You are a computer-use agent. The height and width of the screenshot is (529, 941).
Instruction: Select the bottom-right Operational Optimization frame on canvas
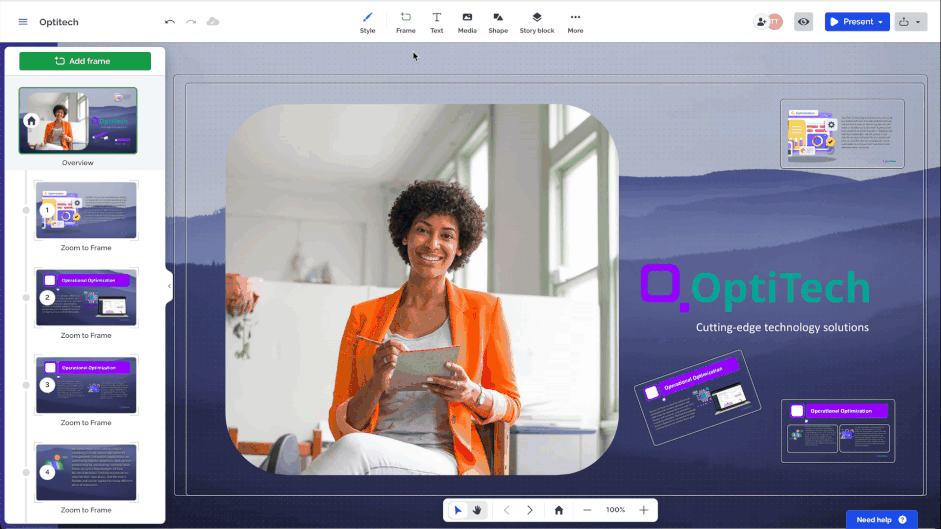click(x=838, y=431)
